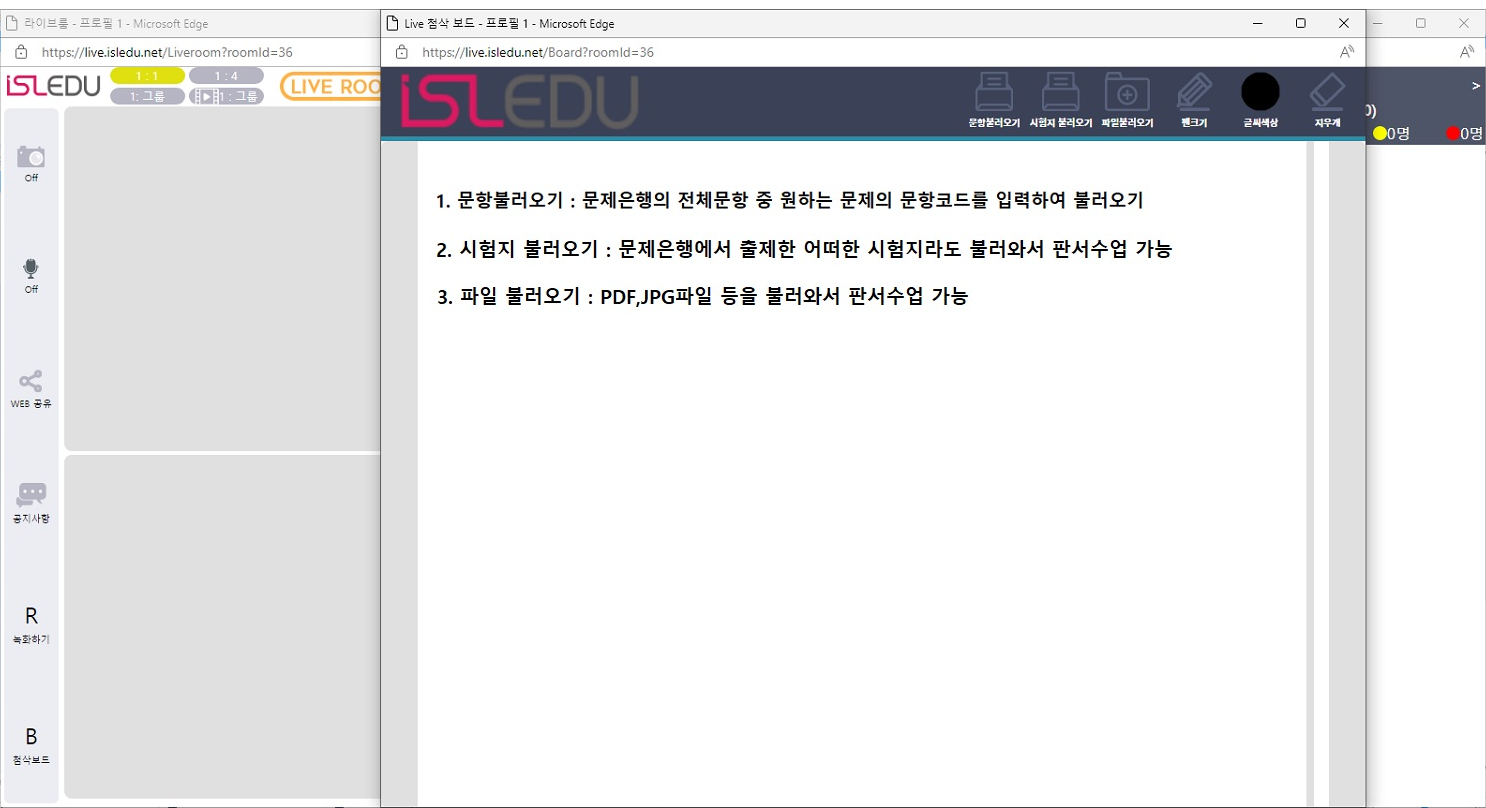Open the 공지사항 chat bubble icon

(31, 495)
